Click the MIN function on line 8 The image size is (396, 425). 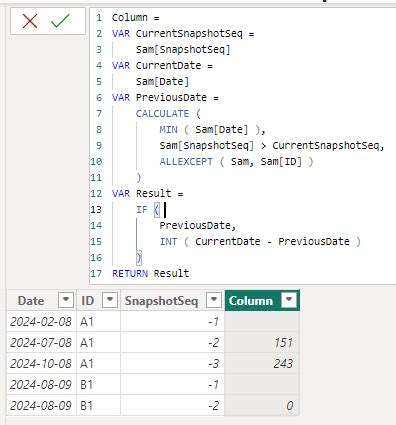point(168,129)
